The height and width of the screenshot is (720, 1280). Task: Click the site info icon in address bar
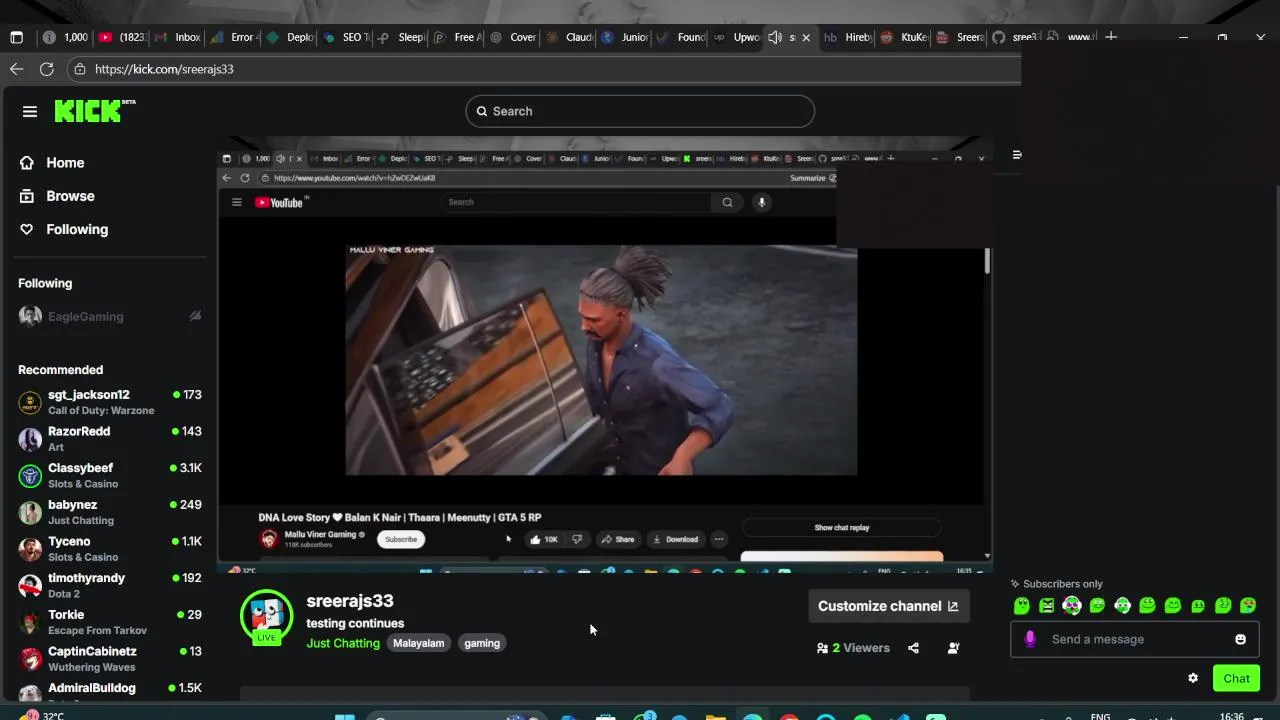80,69
